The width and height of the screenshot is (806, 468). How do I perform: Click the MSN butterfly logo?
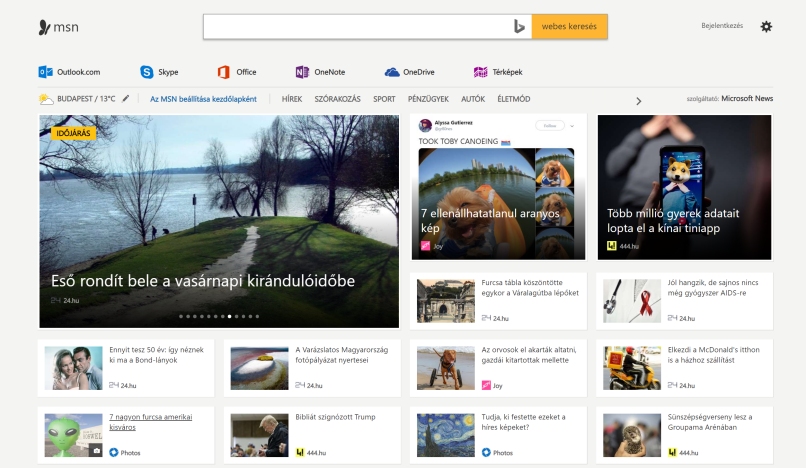(x=45, y=27)
